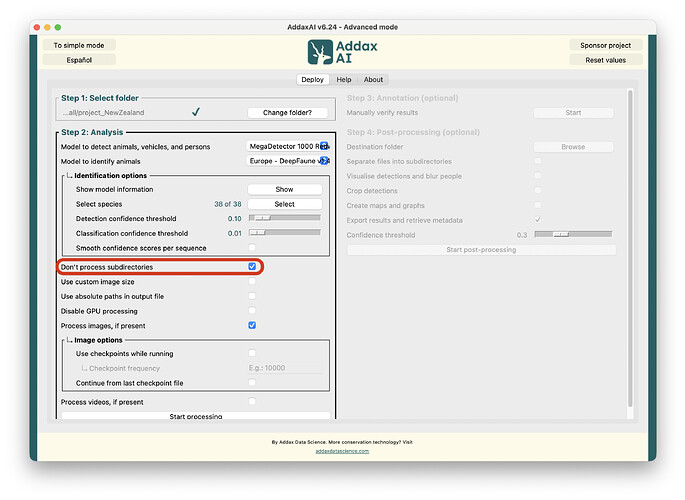Uncheck Don't process subdirectories
The image size is (685, 500).
(252, 267)
